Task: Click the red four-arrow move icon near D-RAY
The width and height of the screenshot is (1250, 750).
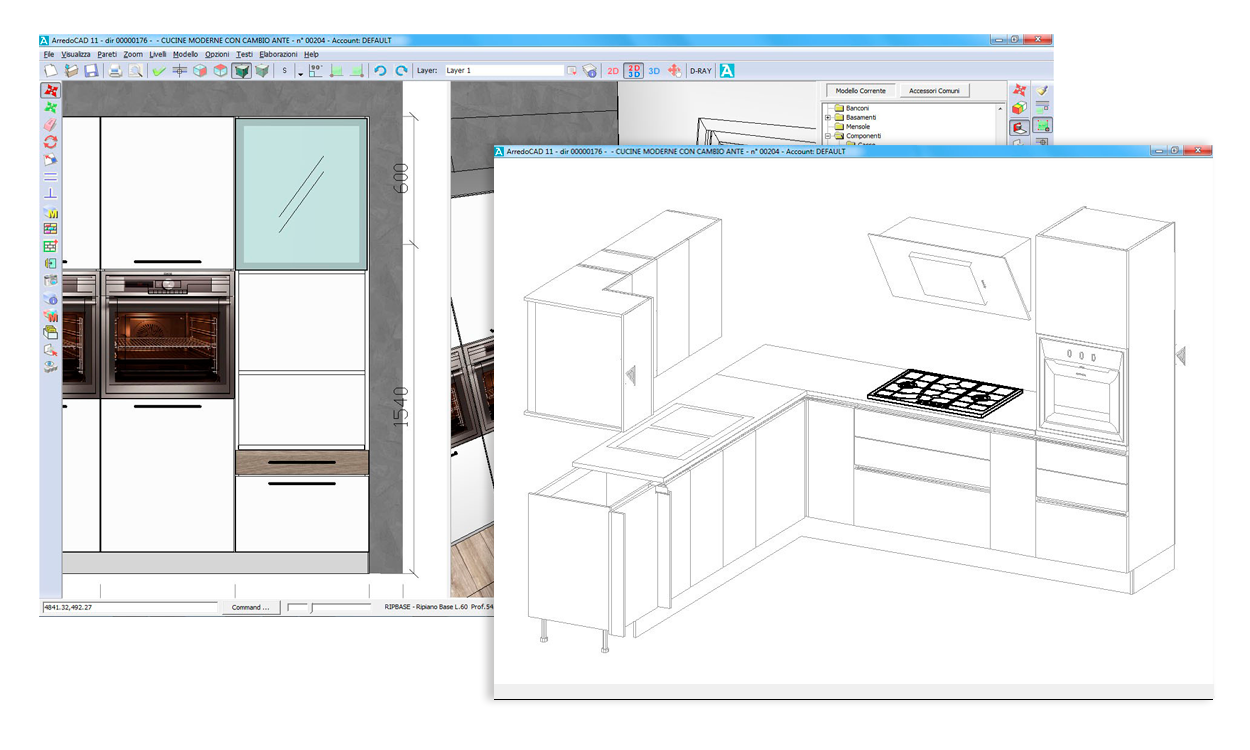Action: (674, 71)
